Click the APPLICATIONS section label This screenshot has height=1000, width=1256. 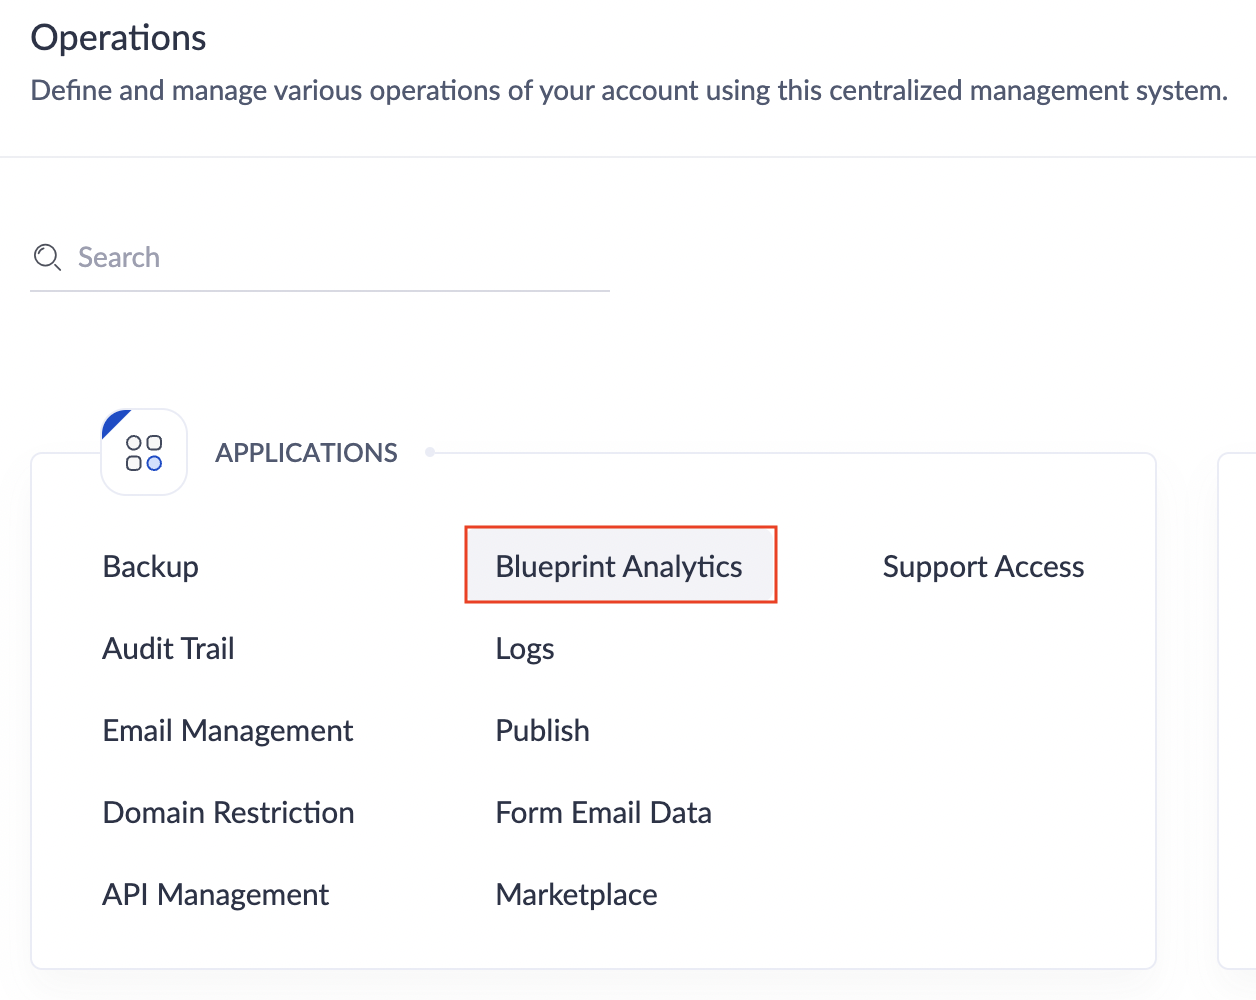[306, 453]
